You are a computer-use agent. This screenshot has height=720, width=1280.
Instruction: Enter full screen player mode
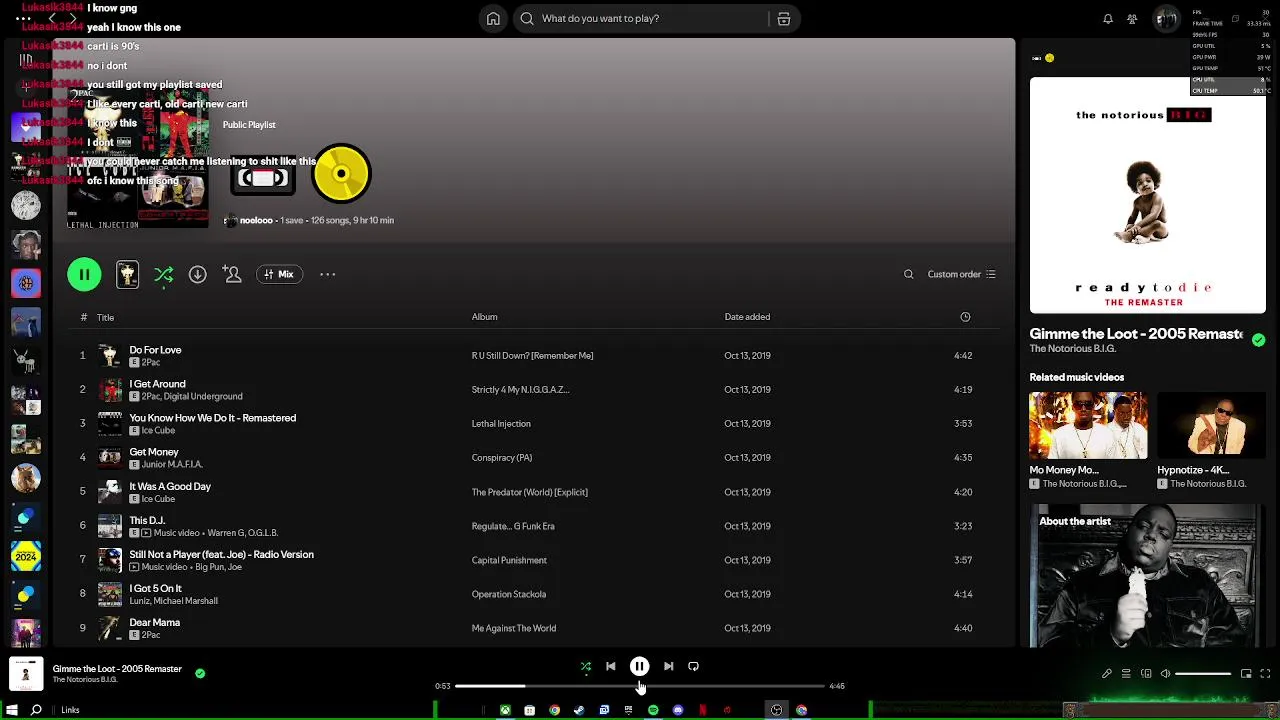tap(1265, 674)
